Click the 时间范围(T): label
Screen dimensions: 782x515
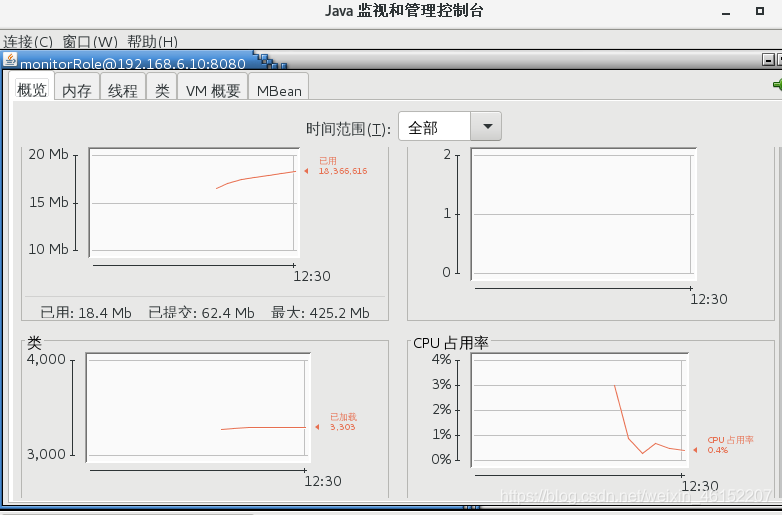point(348,129)
